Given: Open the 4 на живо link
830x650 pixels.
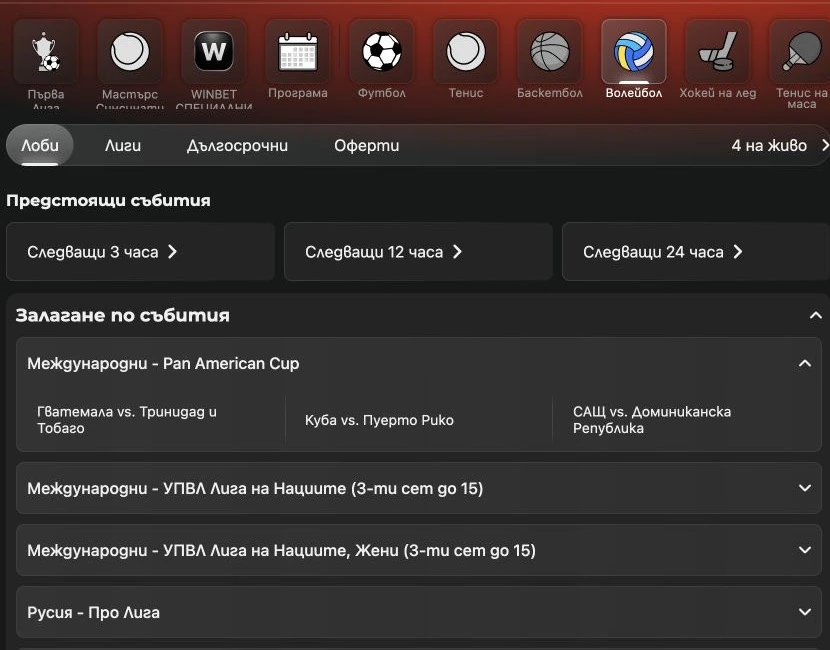Looking at the screenshot, I should 779,145.
